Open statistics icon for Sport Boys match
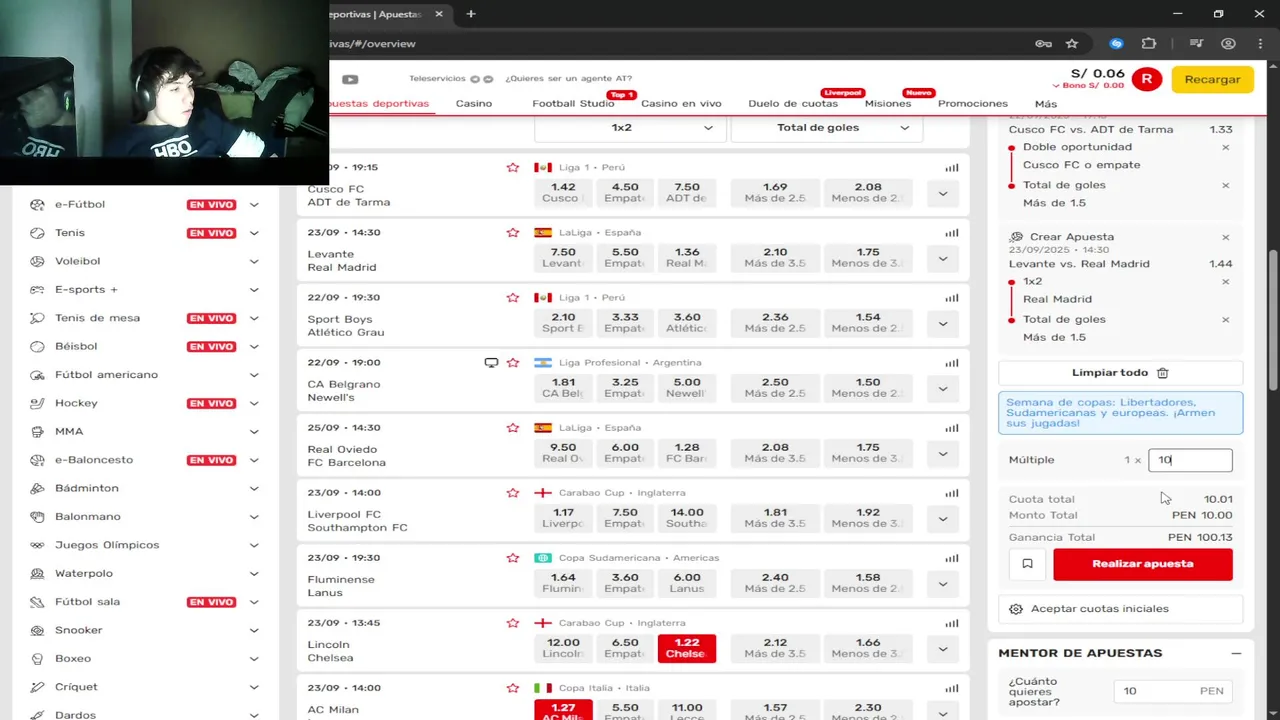Image resolution: width=1280 pixels, height=720 pixels. coord(951,297)
